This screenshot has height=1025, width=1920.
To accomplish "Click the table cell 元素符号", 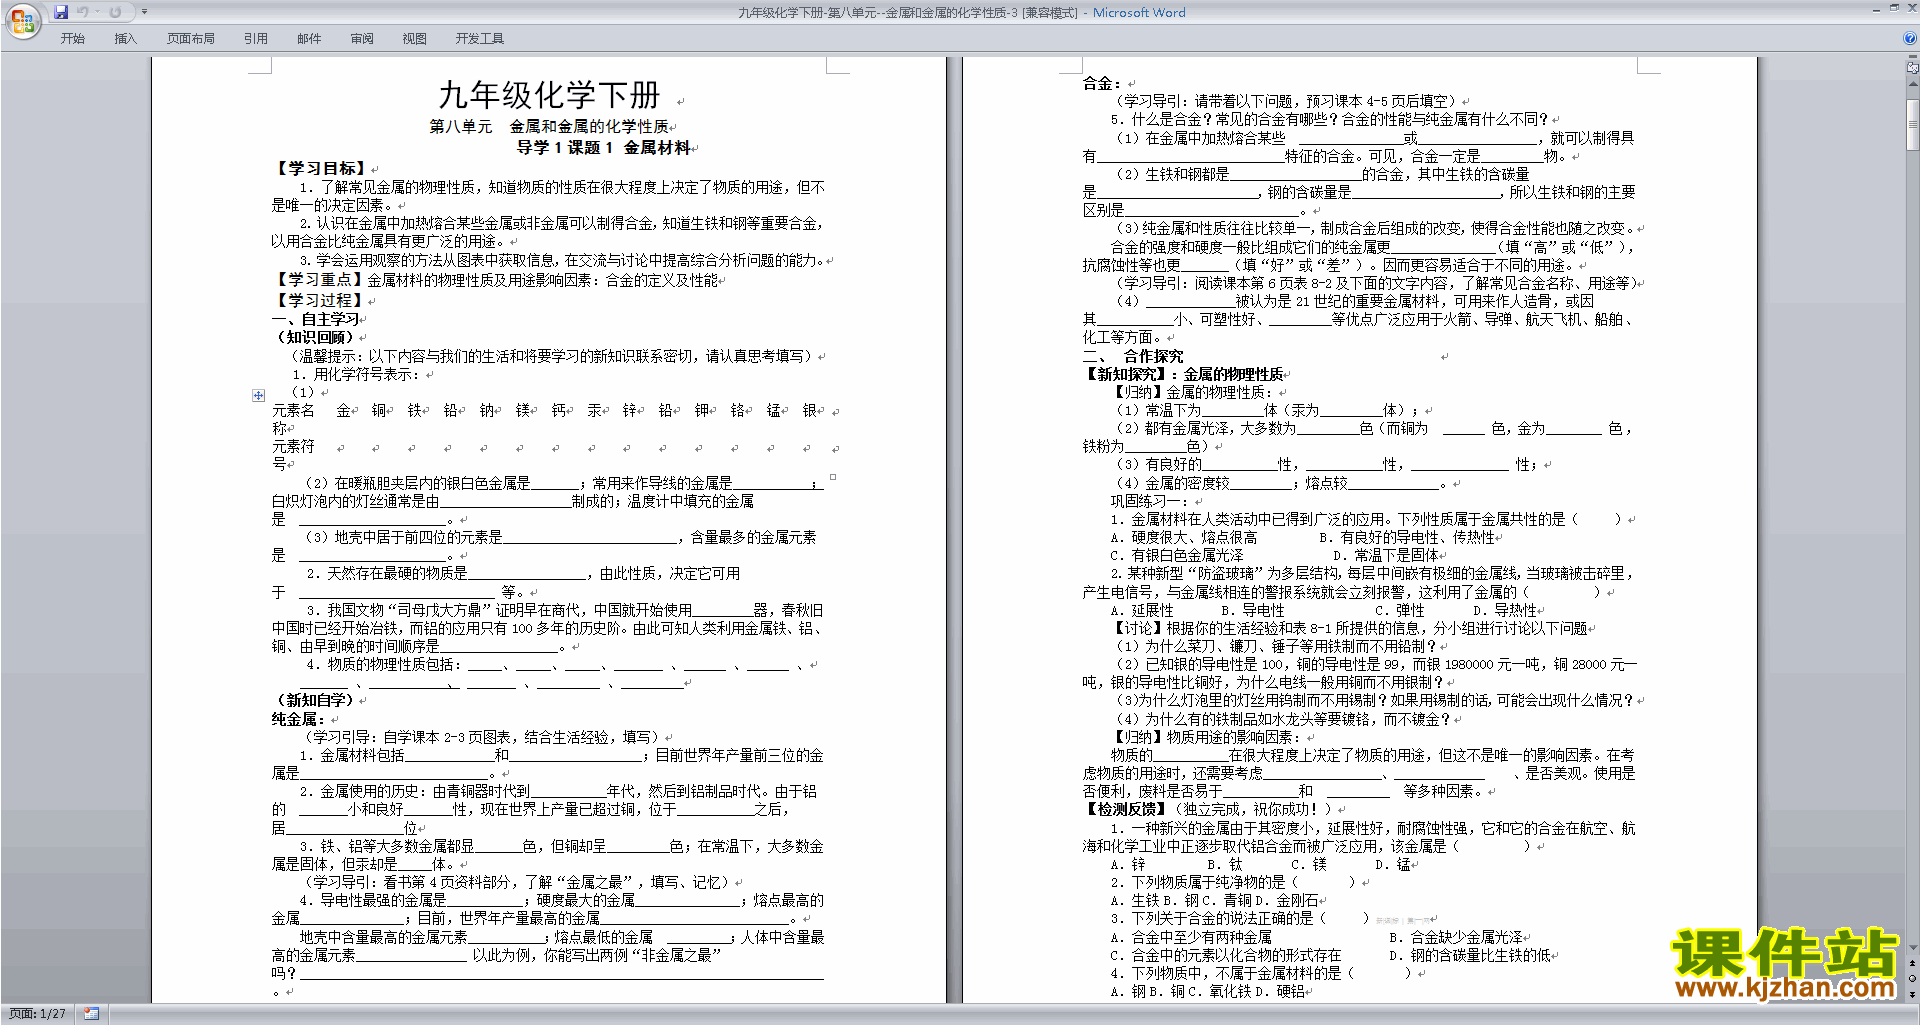I will click(x=293, y=455).
